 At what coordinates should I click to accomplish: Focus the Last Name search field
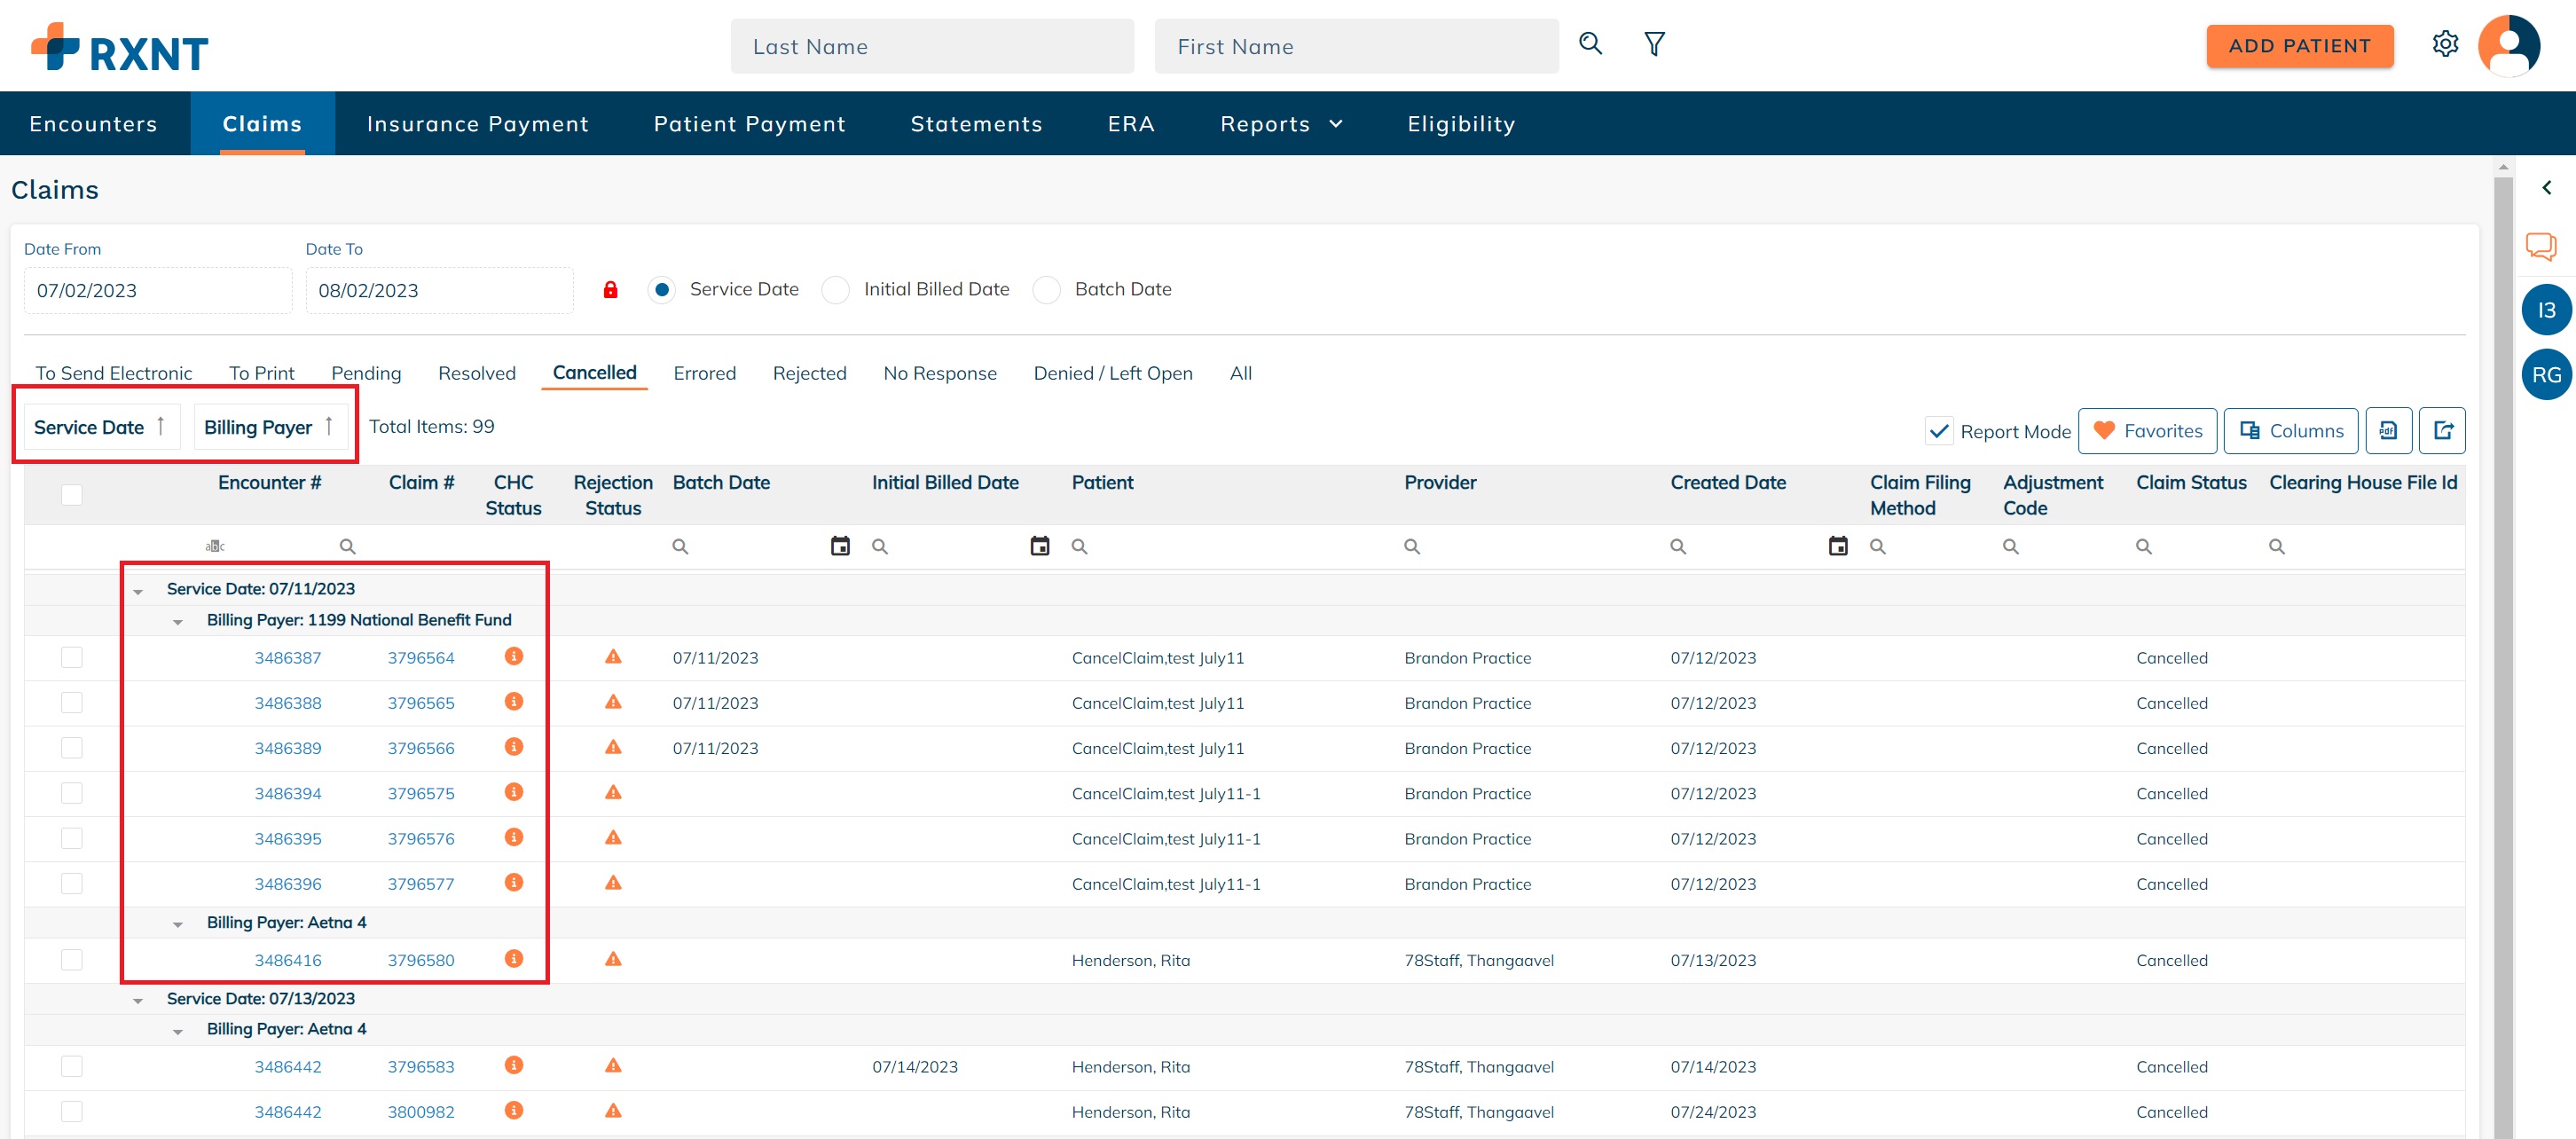(x=932, y=46)
